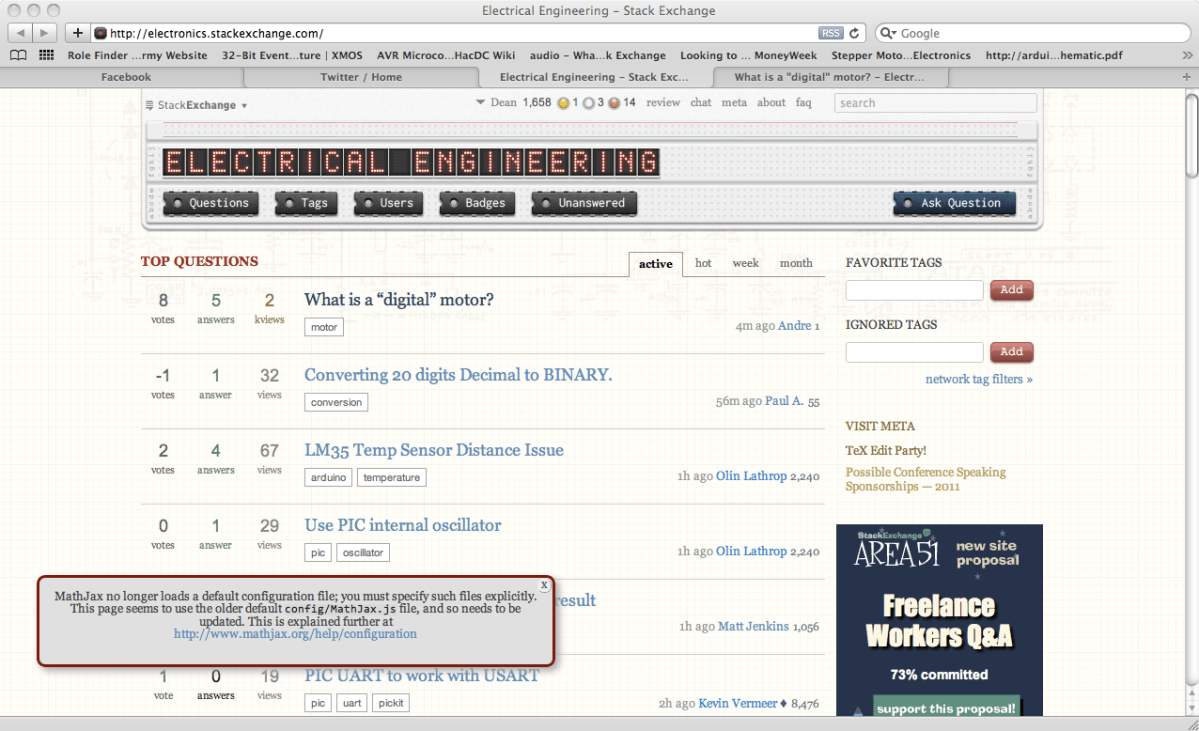Open the Badges nav button
Screen dimensions: 1199x731
click(477, 203)
